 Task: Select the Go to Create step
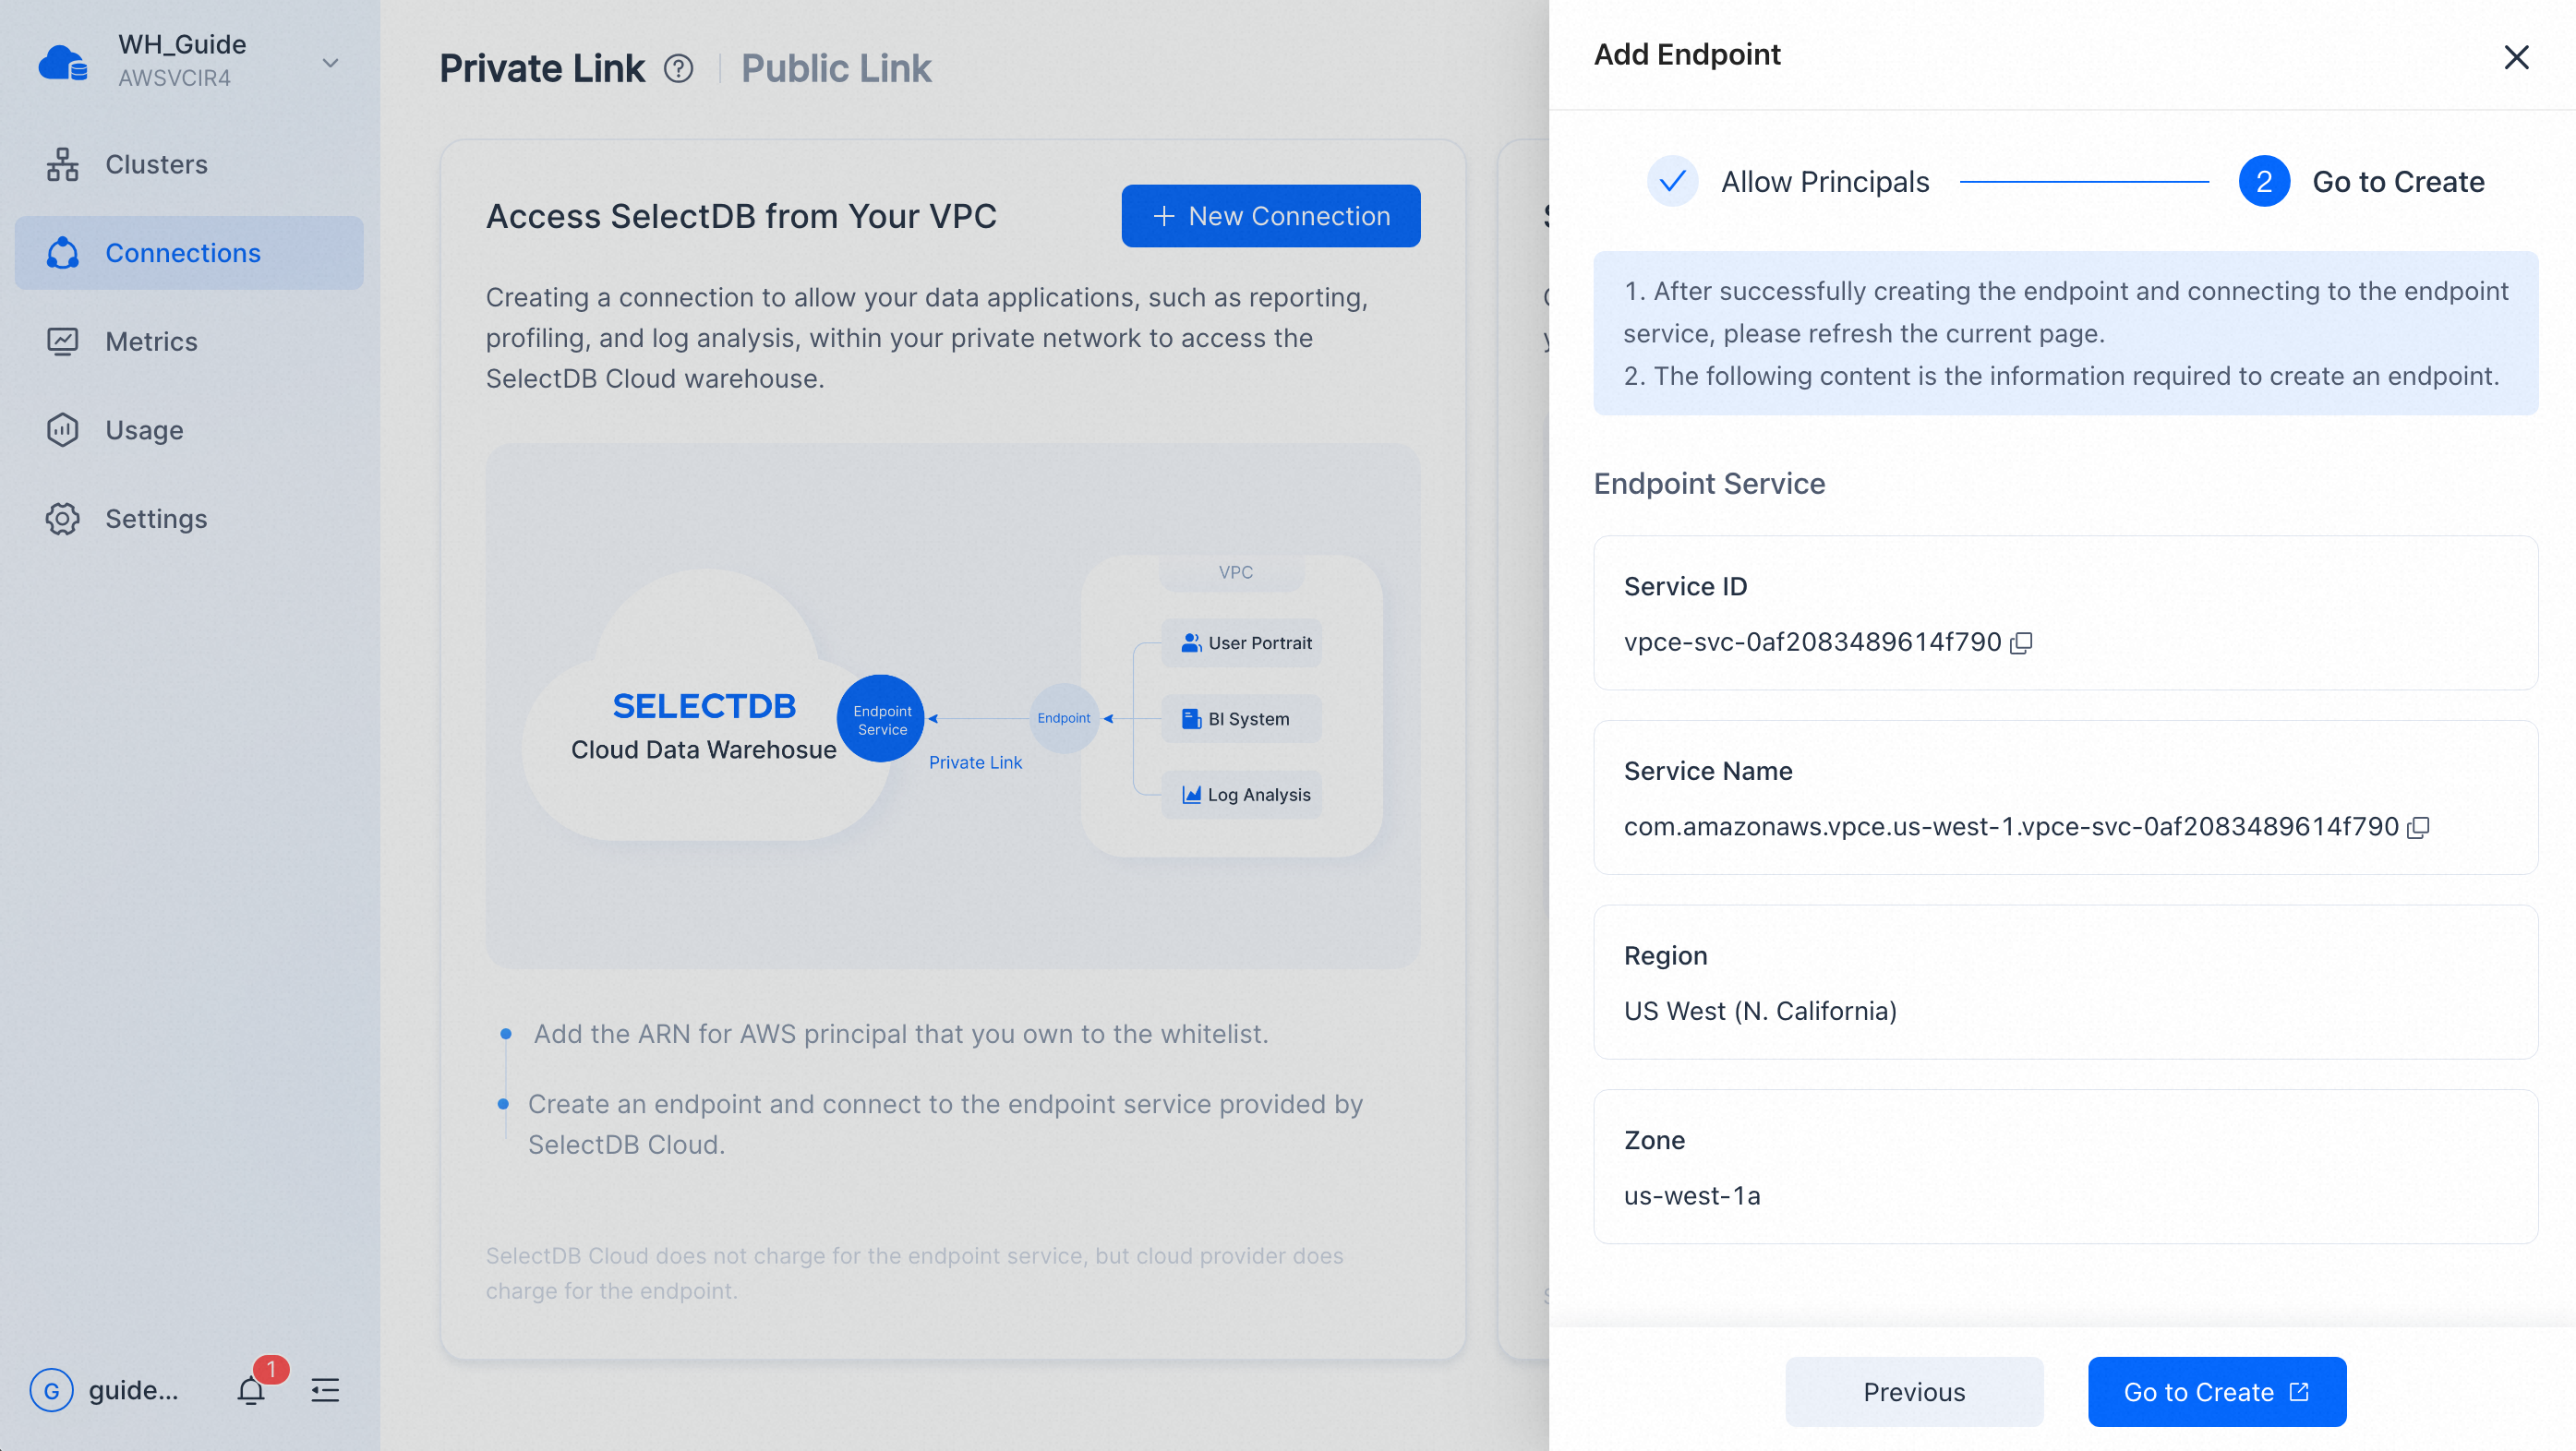(2361, 182)
